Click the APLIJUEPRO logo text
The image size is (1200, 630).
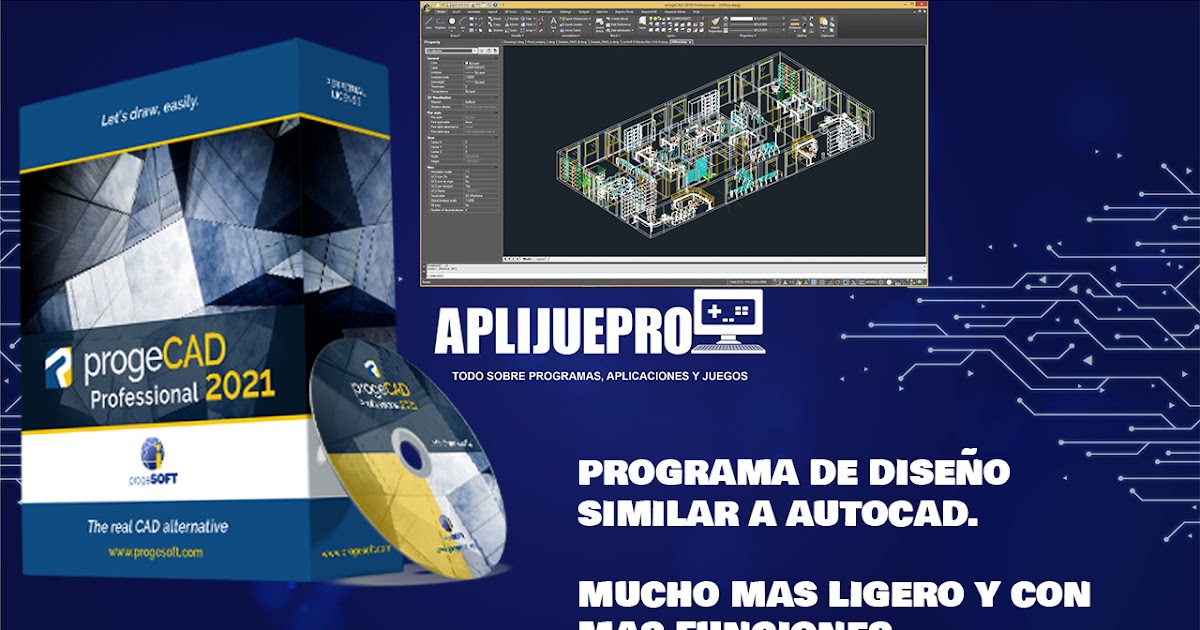[x=563, y=331]
